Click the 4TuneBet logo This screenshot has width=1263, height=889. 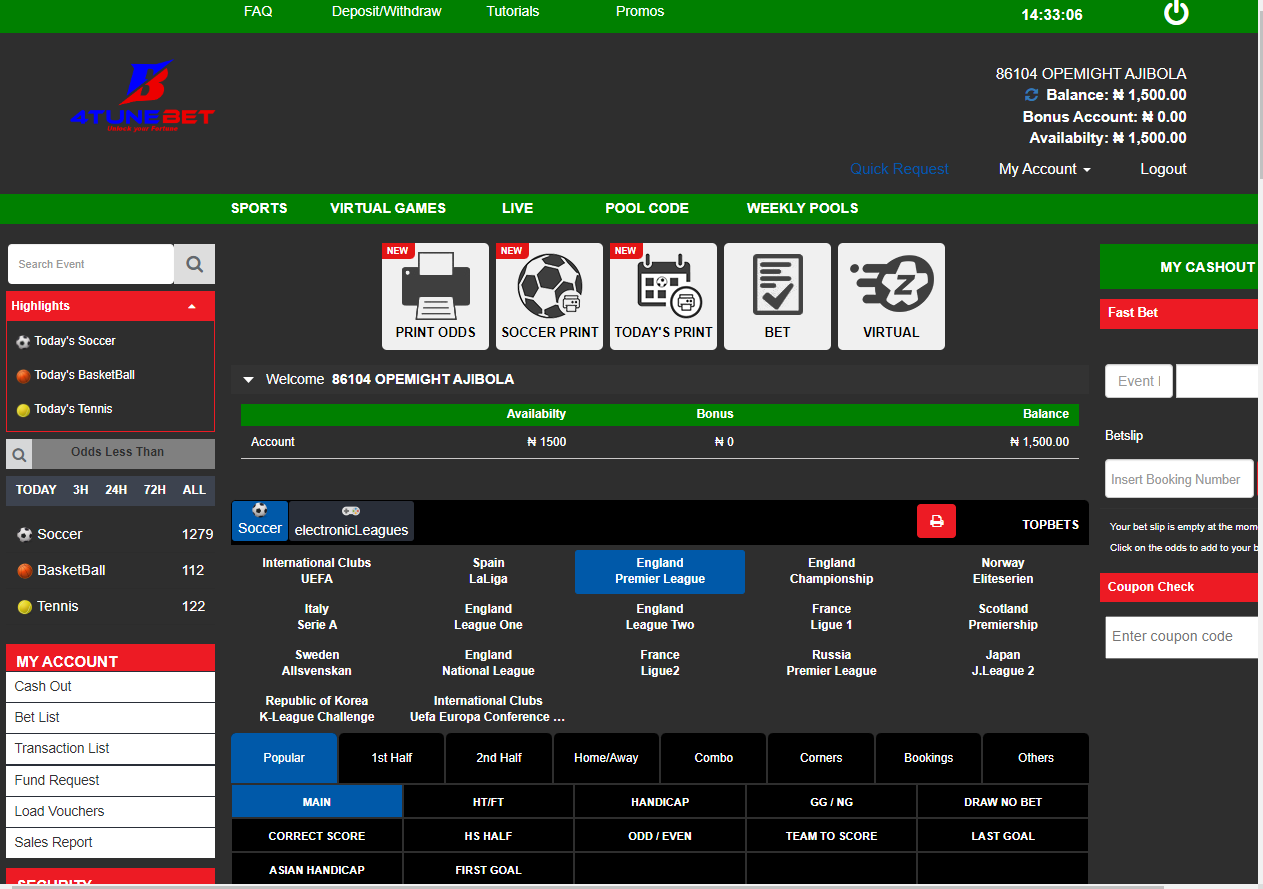click(142, 97)
